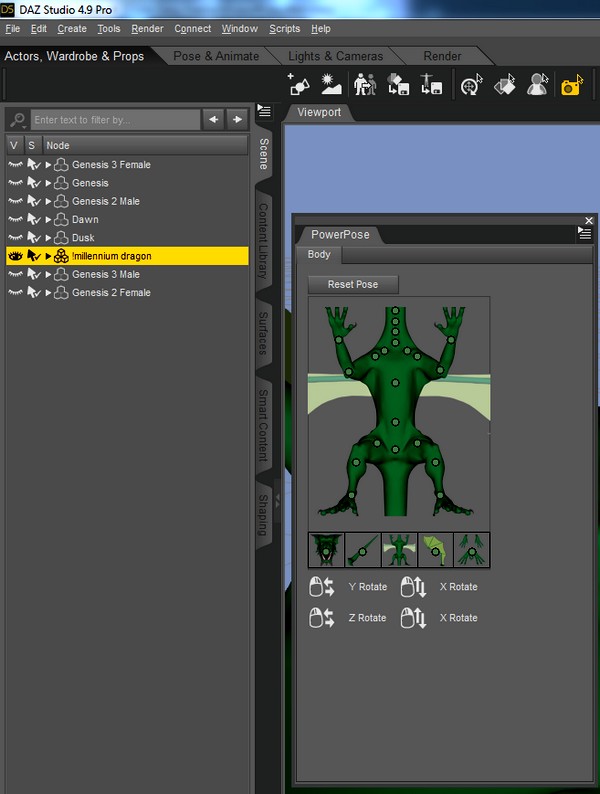Switch to Lights & Cameras activity tab

336,56
